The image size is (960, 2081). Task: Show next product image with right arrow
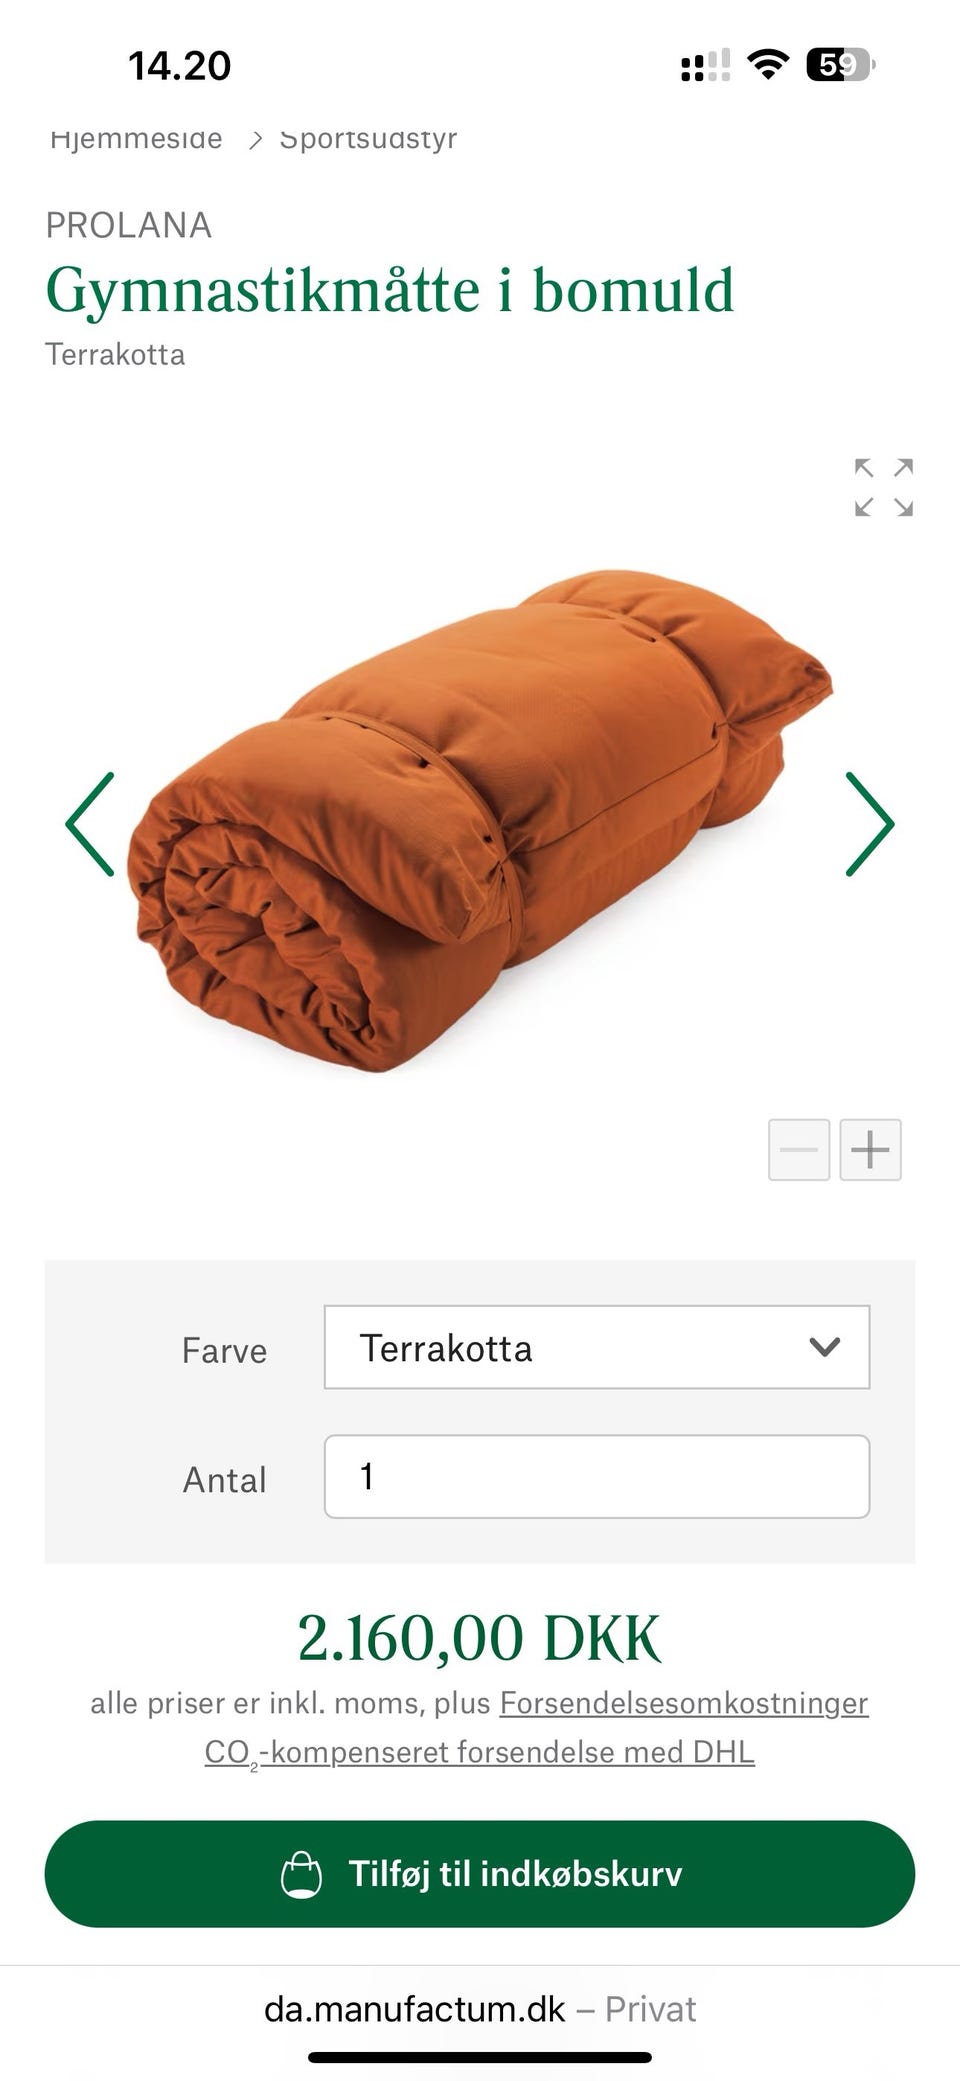[869, 824]
